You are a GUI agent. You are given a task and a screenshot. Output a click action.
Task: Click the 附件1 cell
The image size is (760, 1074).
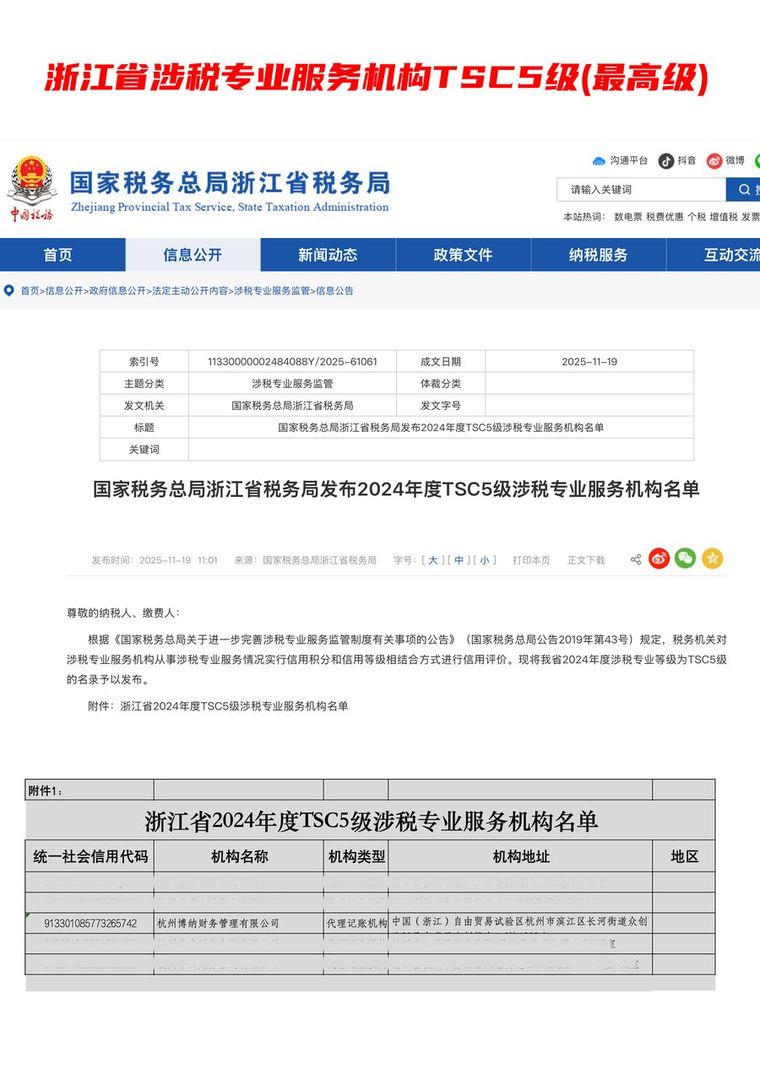(90, 790)
